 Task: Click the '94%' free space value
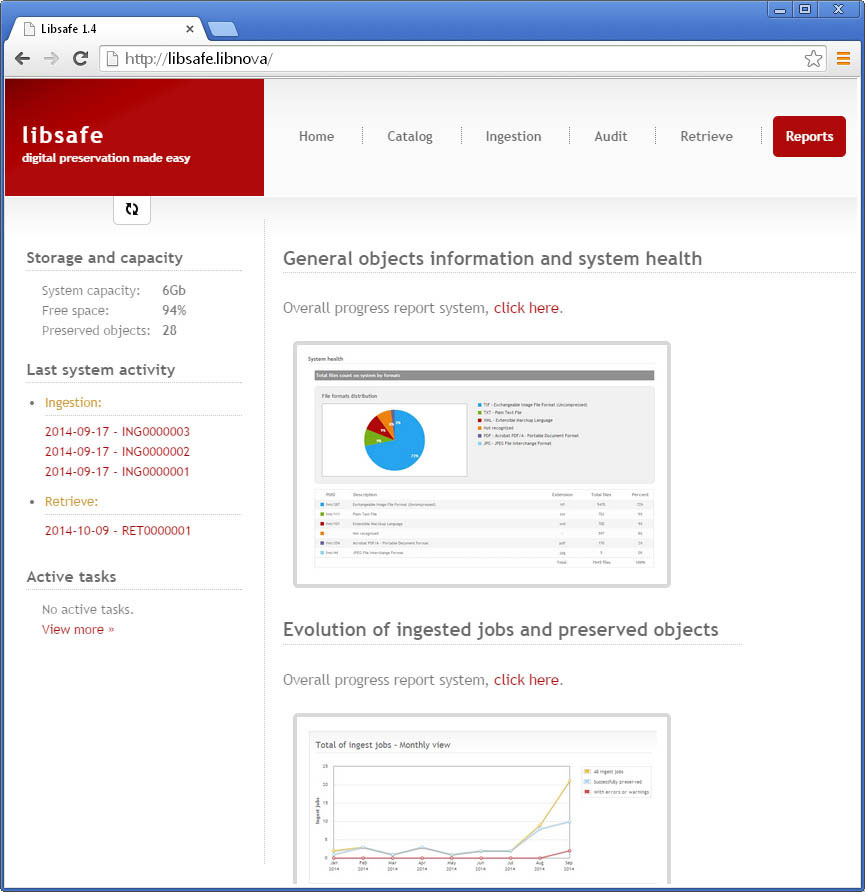click(174, 311)
